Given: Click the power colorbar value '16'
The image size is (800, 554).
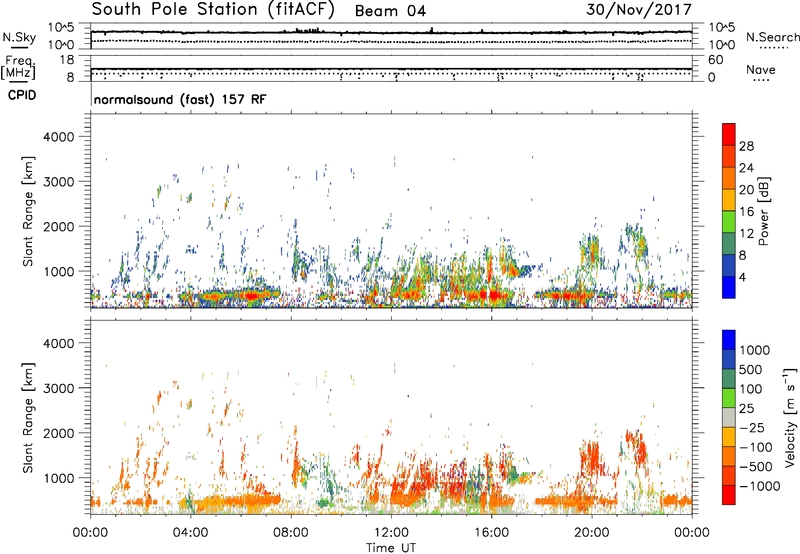Looking at the screenshot, I should [746, 212].
